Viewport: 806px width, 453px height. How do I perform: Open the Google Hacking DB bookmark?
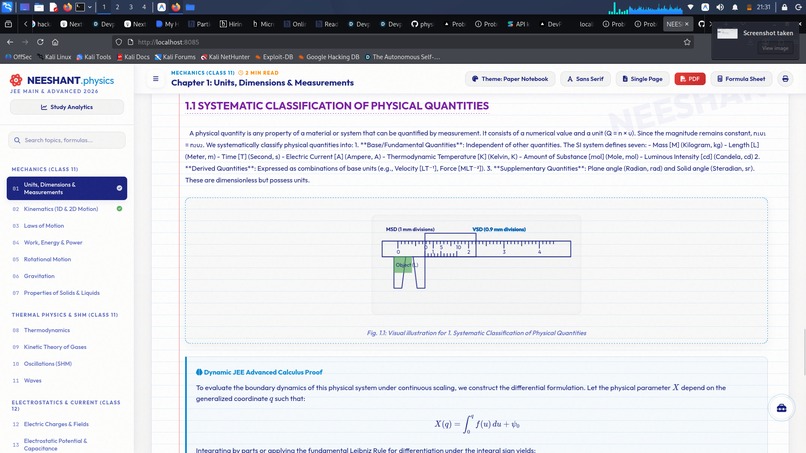click(x=329, y=57)
